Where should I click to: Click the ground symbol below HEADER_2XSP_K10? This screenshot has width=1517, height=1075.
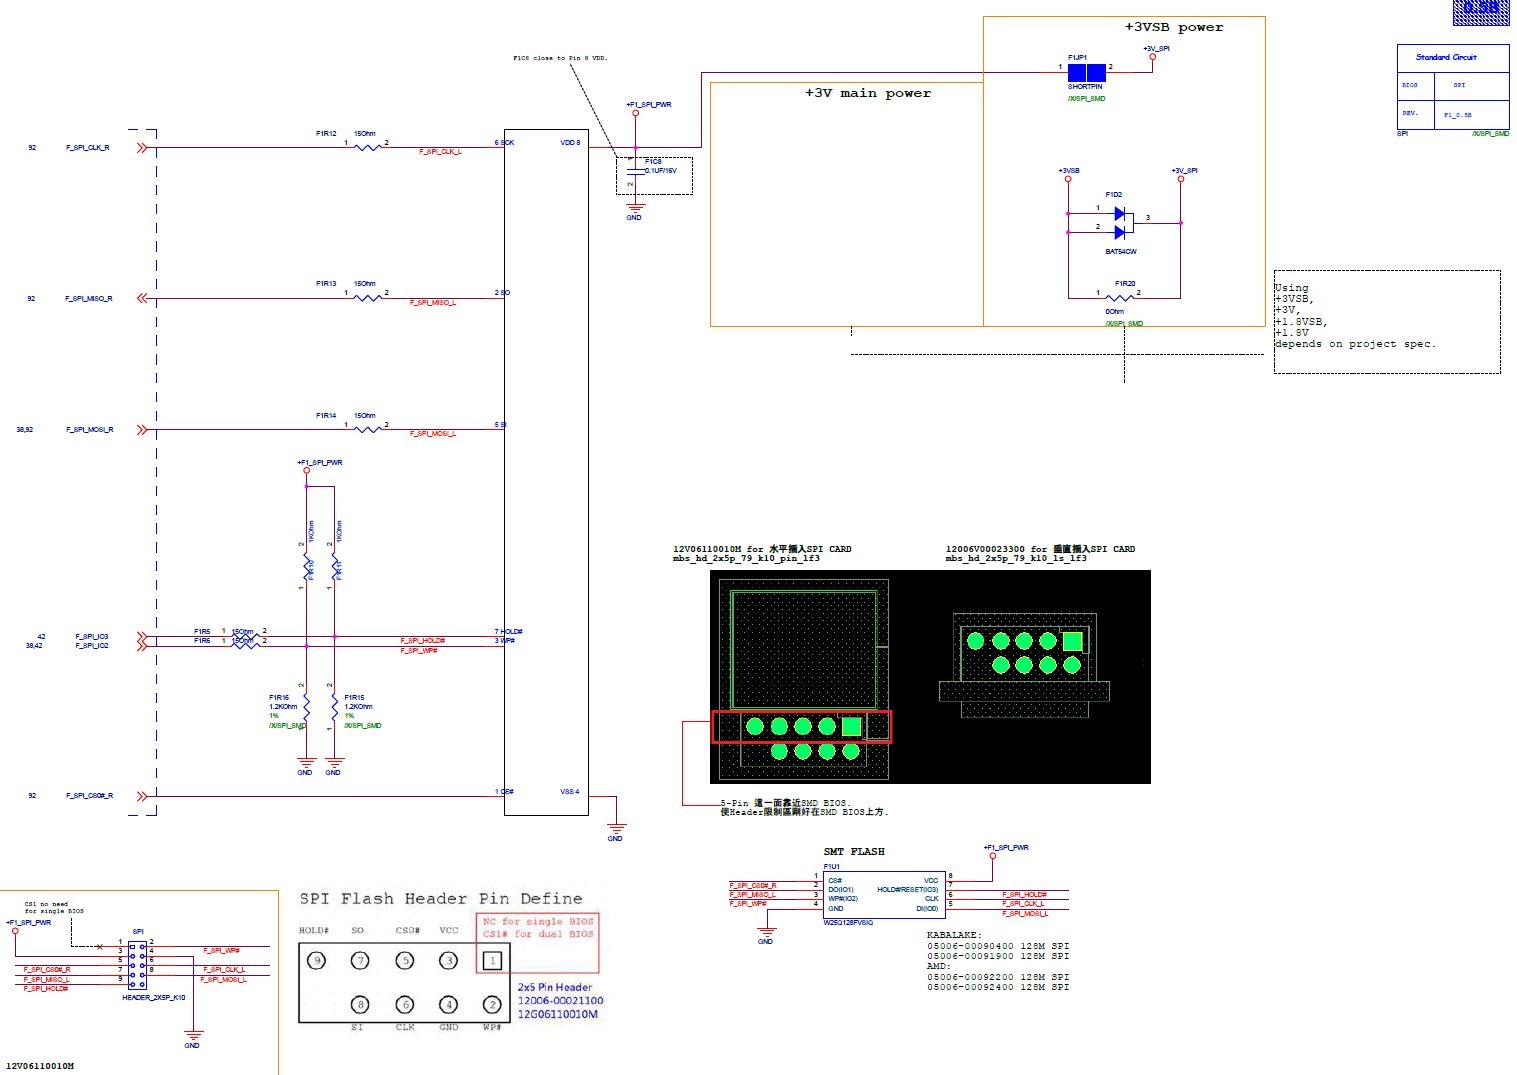(x=193, y=1035)
